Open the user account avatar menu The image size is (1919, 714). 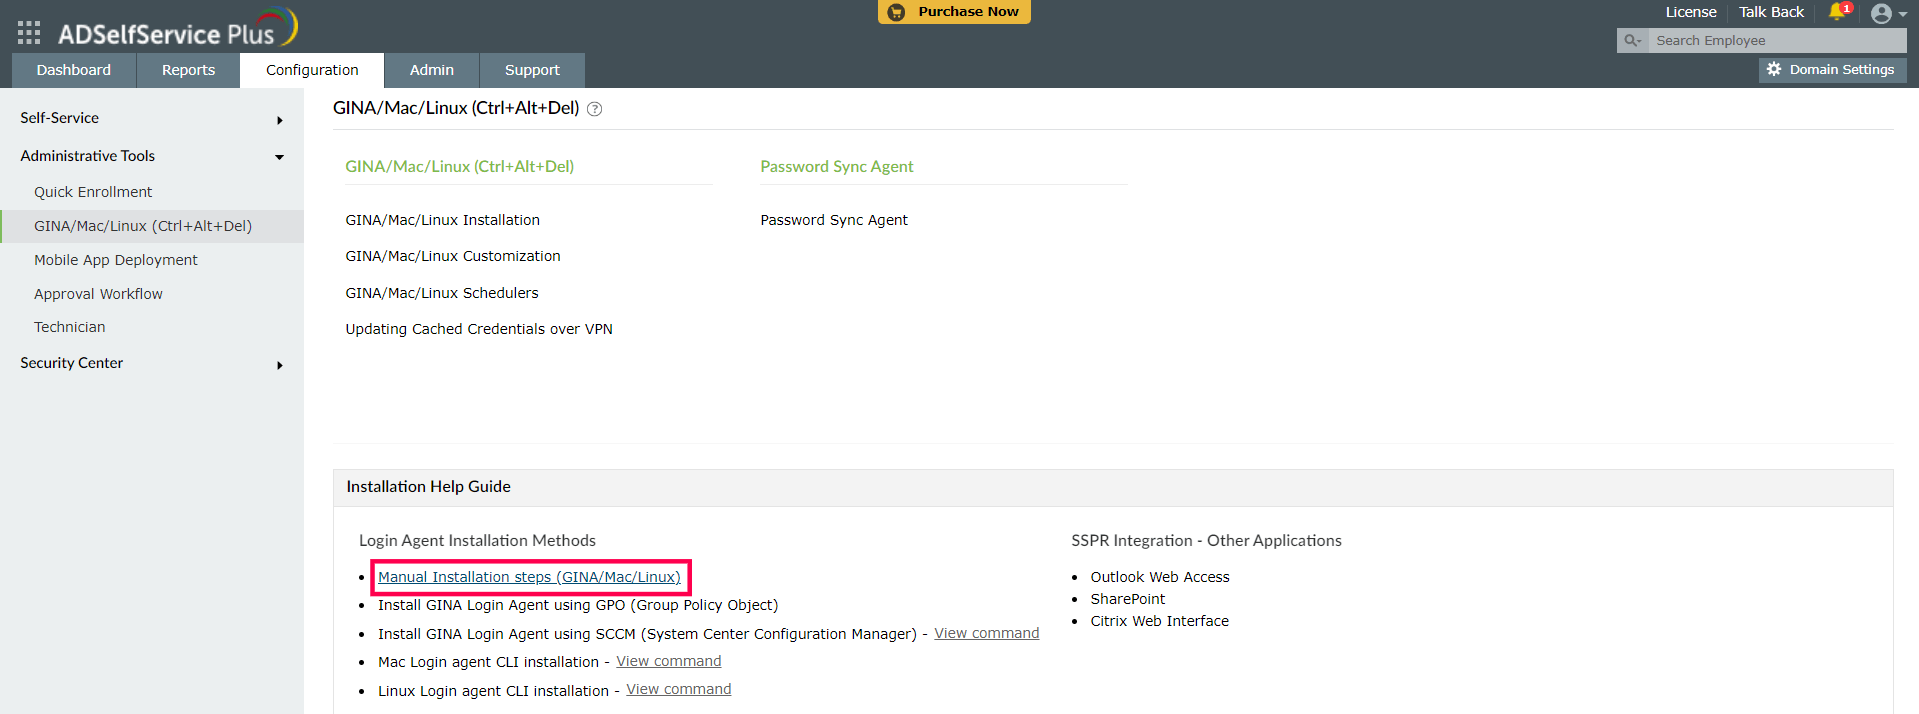point(1888,13)
